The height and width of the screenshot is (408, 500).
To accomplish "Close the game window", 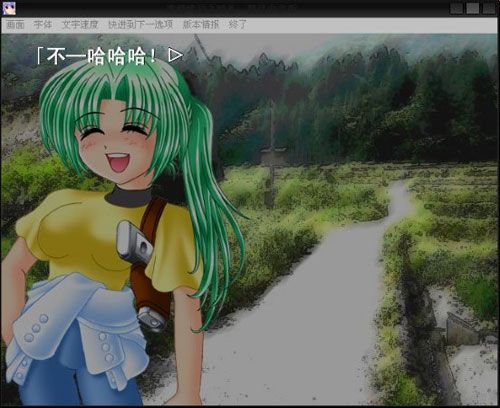I will click(489, 8).
